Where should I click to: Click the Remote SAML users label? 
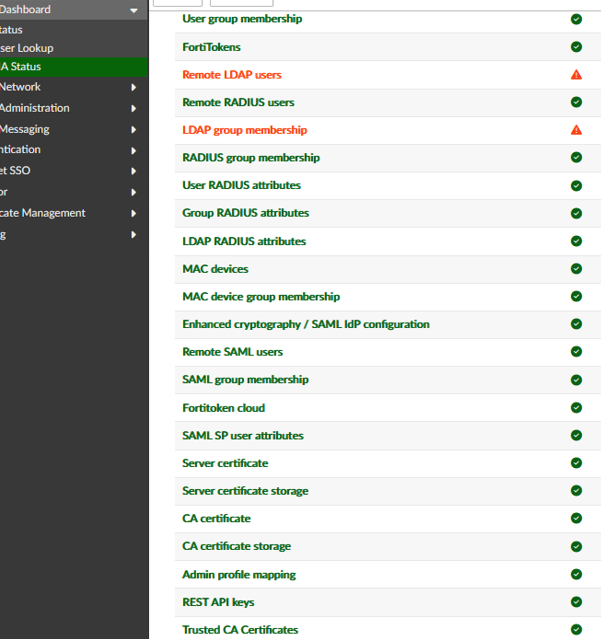233,352
